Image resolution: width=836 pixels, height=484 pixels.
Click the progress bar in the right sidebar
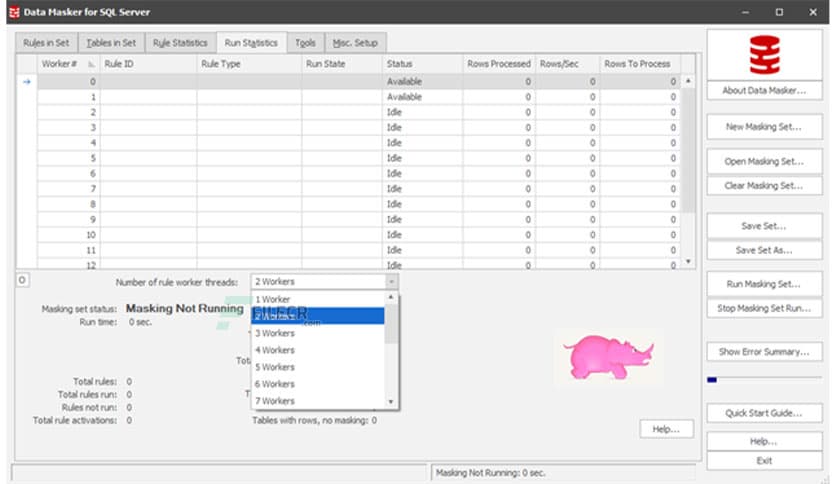click(x=764, y=380)
